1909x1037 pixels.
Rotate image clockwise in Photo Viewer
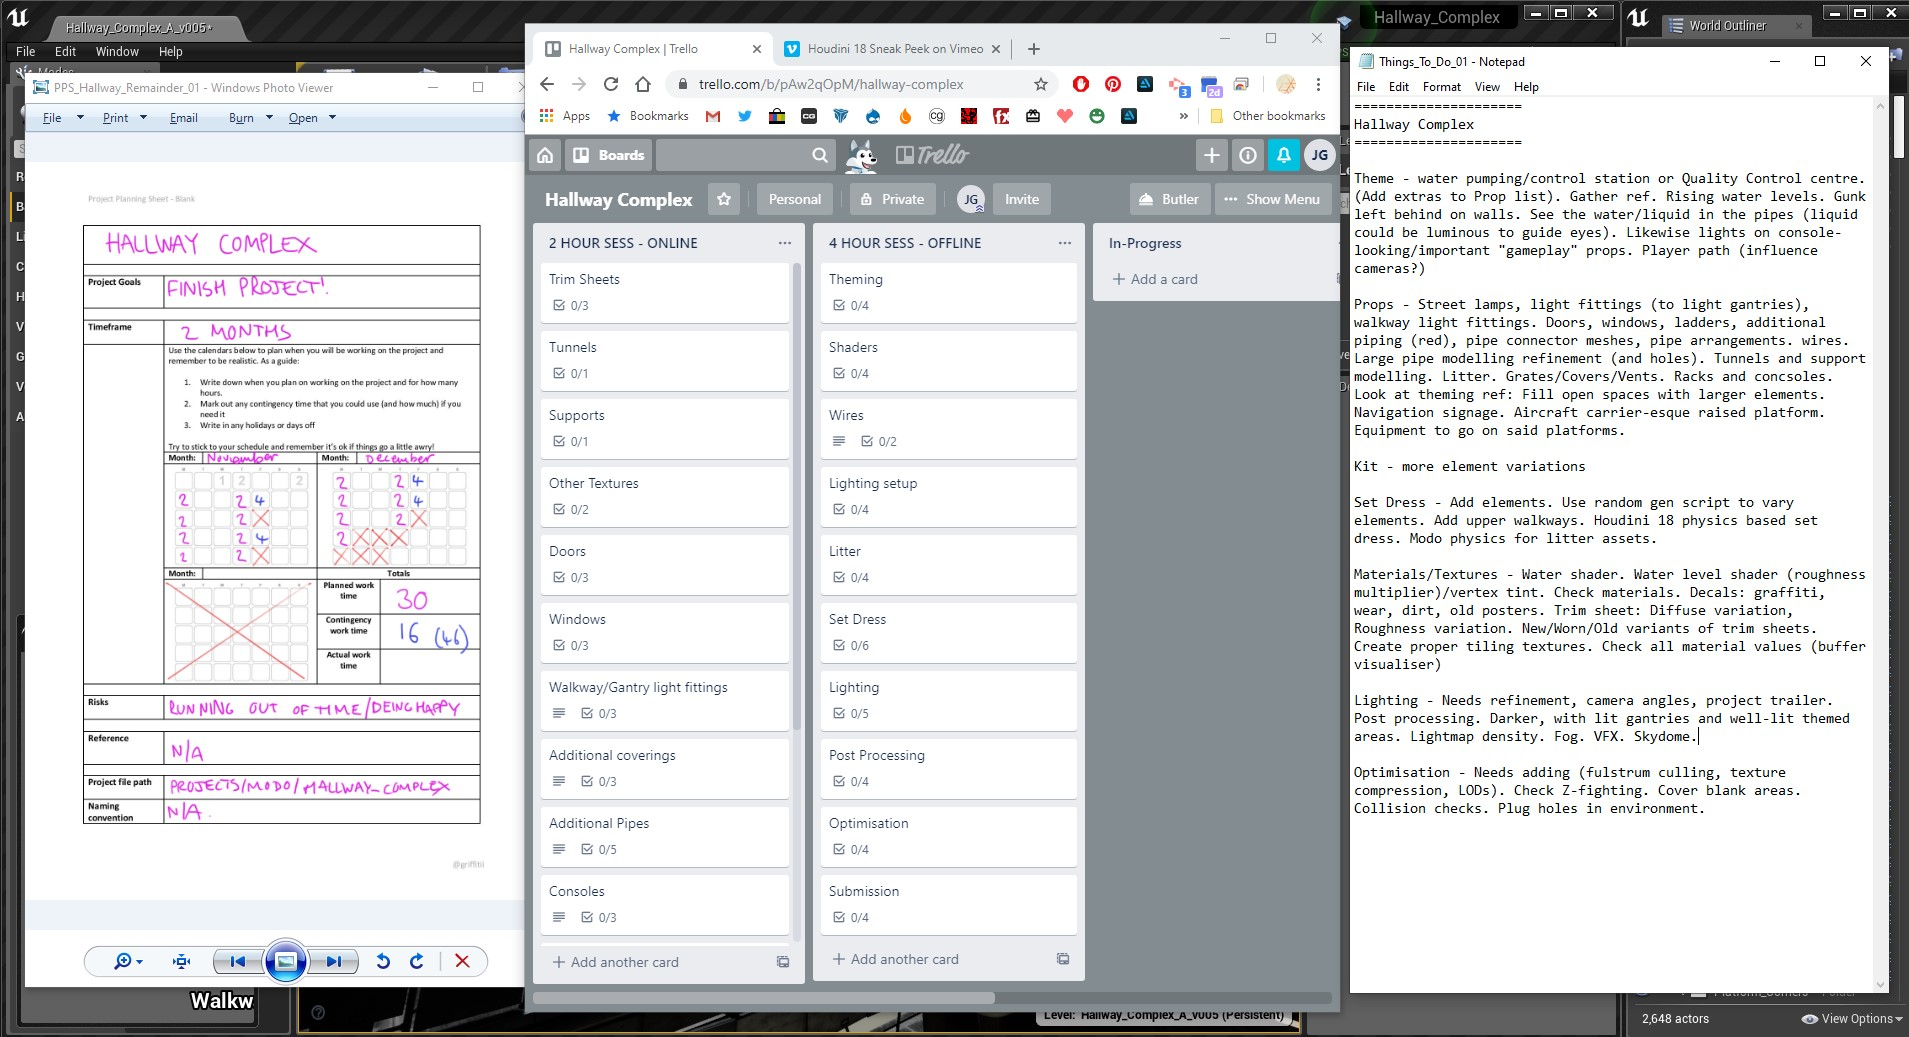pyautogui.click(x=417, y=961)
